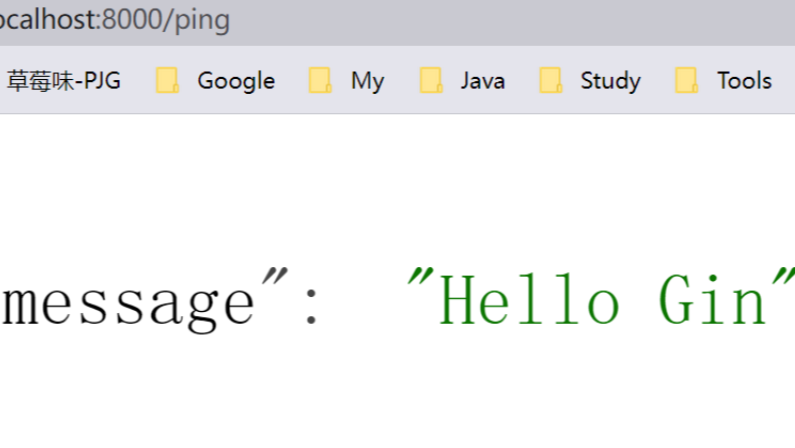Click the Tools folder icon
This screenshot has width=795, height=448.
[x=686, y=81]
